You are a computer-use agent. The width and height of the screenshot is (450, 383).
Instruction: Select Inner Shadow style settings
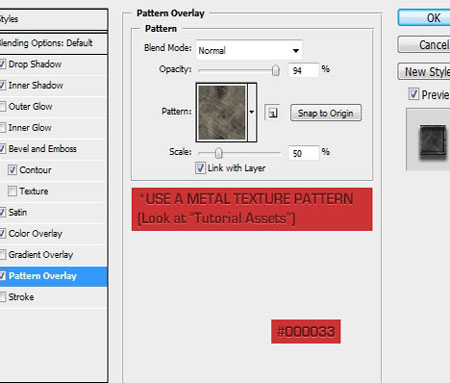click(x=36, y=85)
